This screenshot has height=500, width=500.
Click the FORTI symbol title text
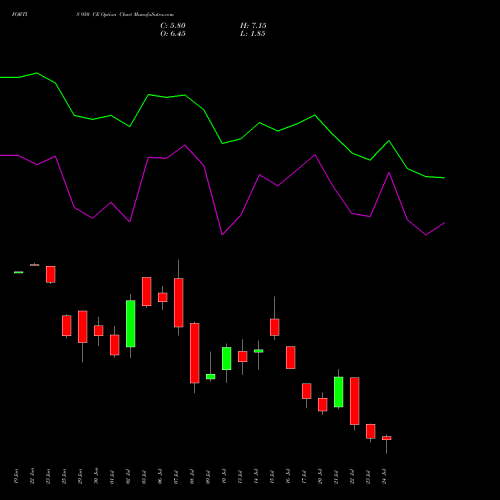pyautogui.click(x=20, y=15)
